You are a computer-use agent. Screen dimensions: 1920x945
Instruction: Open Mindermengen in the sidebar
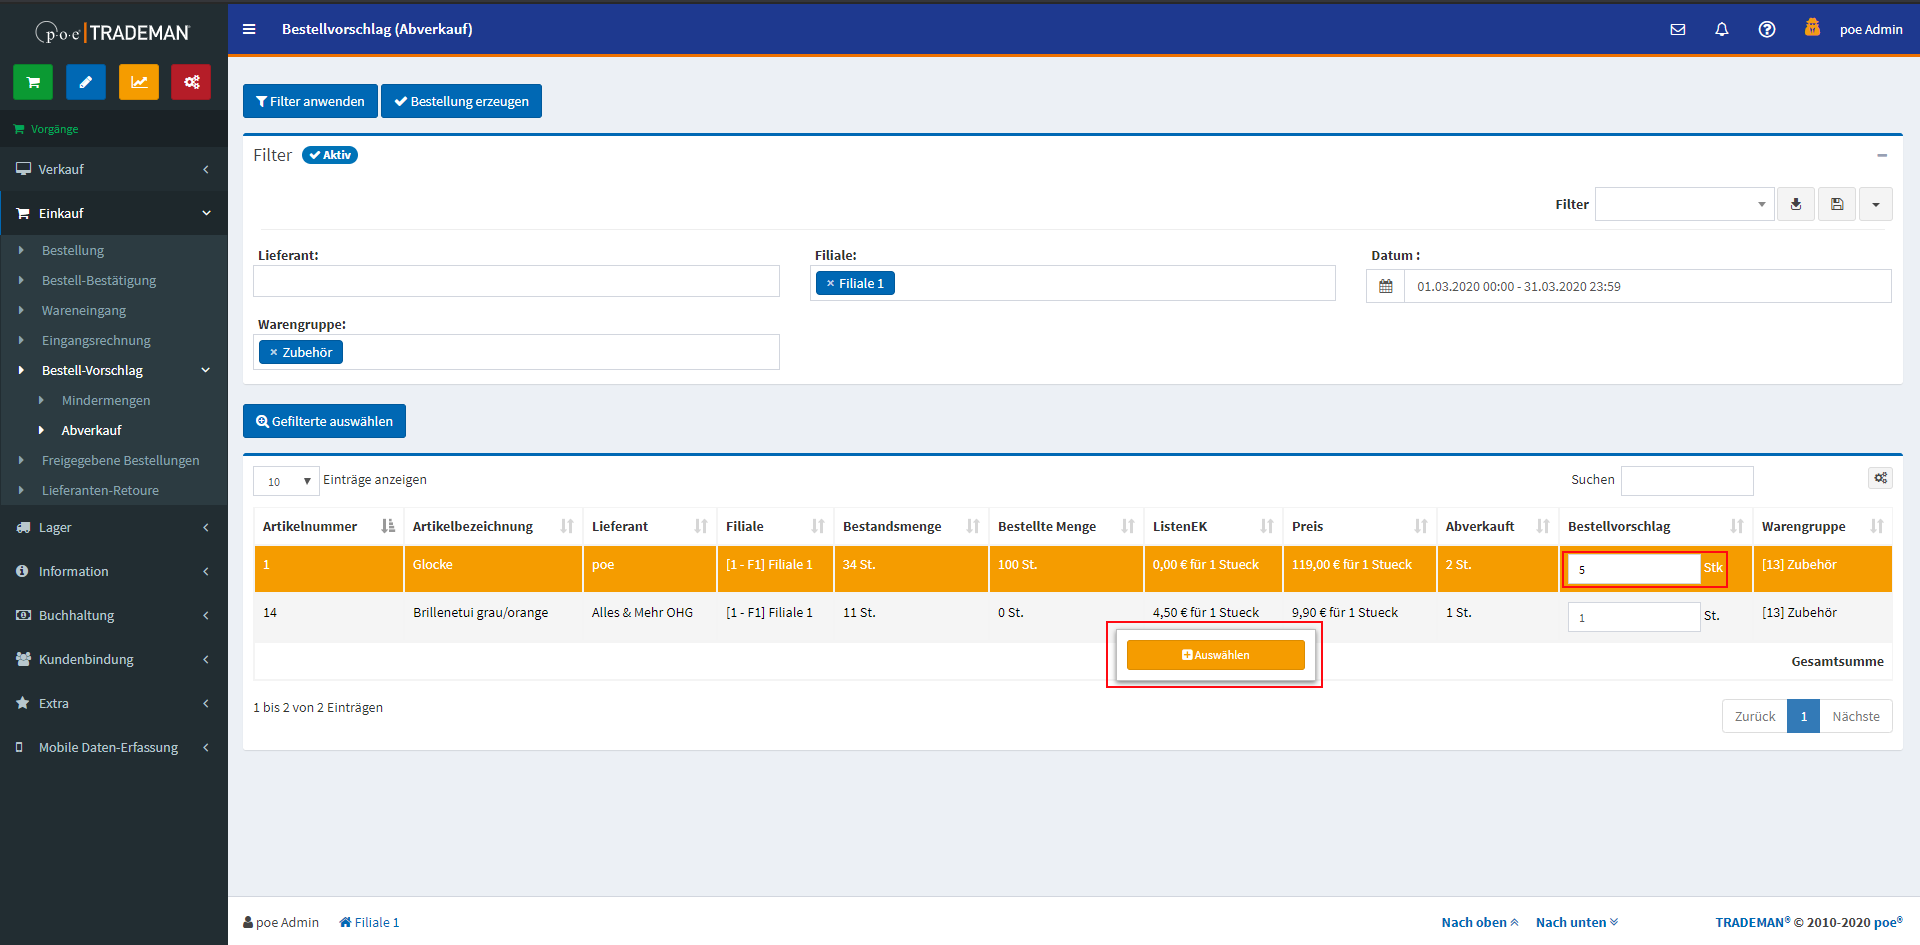pyautogui.click(x=106, y=400)
